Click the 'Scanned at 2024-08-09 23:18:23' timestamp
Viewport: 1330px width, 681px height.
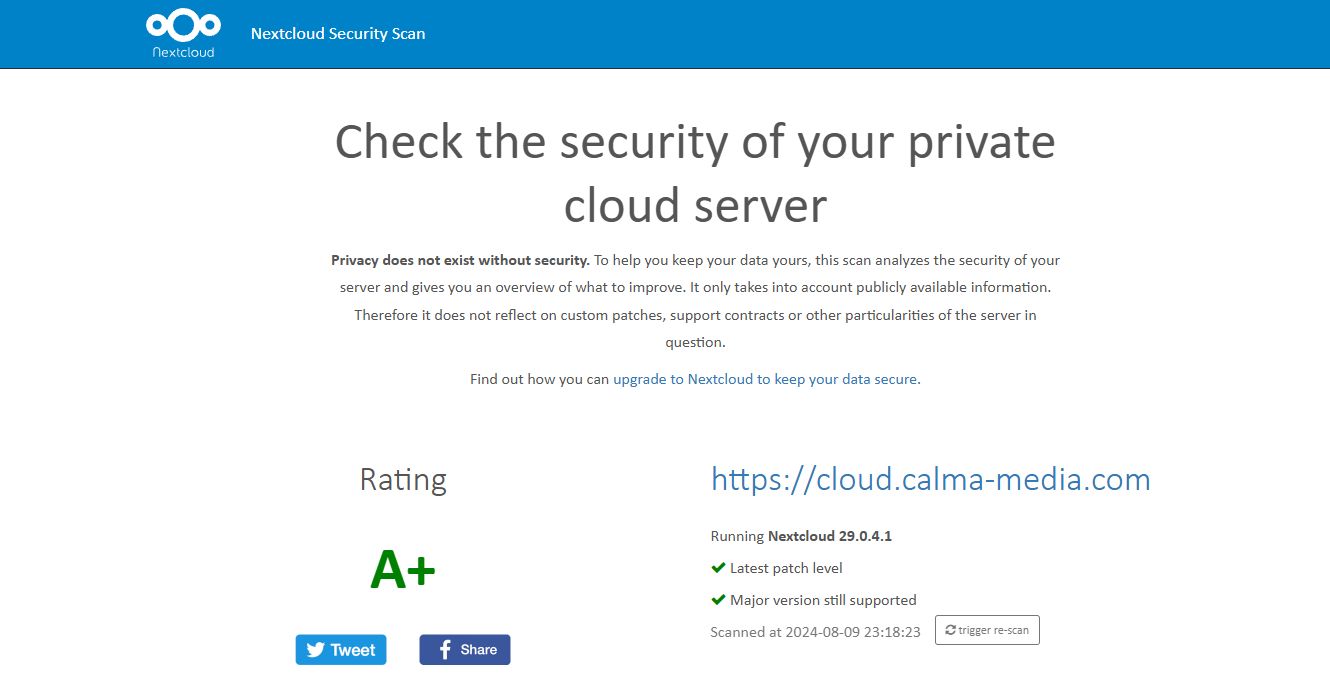pos(816,632)
